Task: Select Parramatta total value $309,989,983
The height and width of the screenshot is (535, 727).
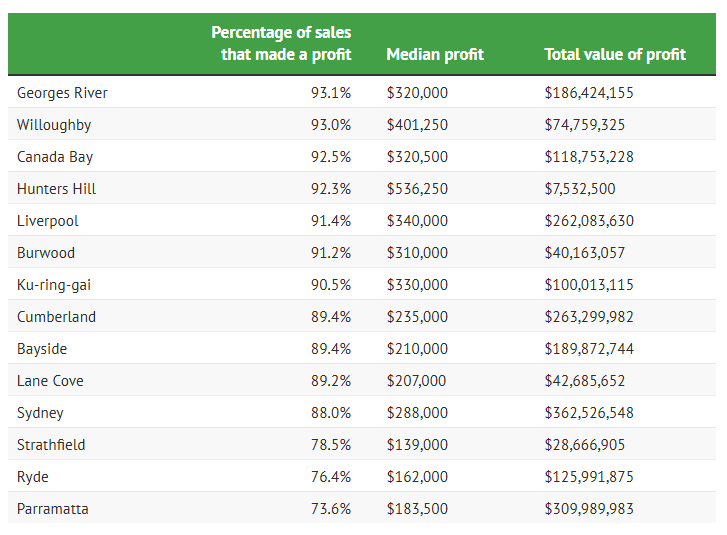Action: 589,509
